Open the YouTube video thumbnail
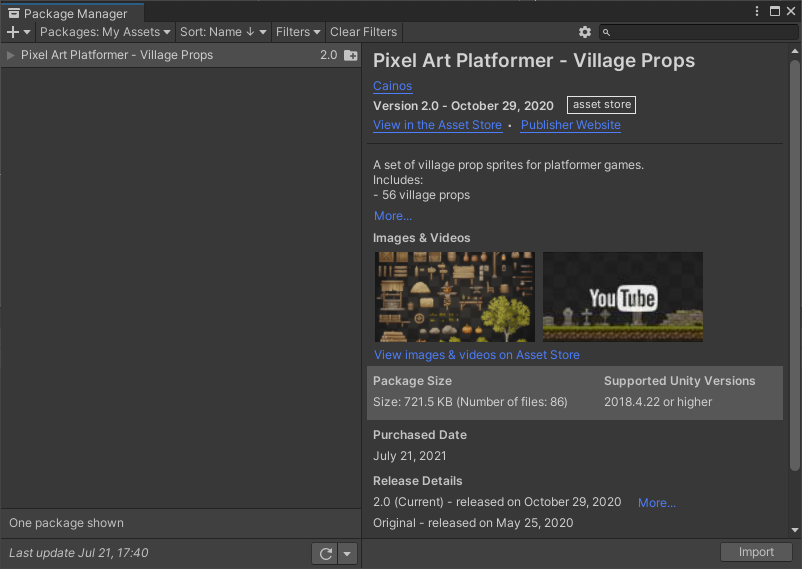 (x=622, y=297)
